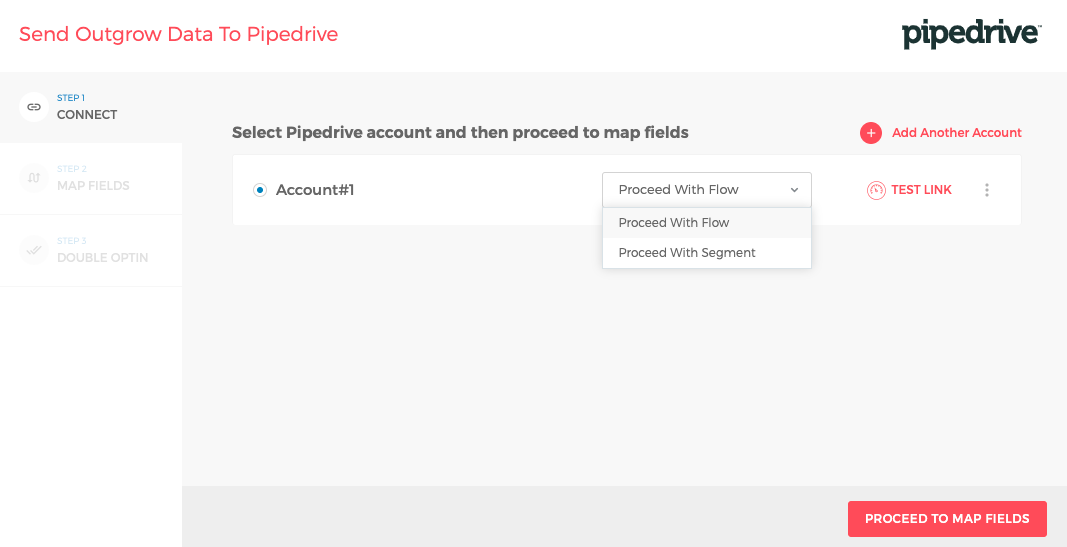Click the Test Link gauge icon
Image resolution: width=1067 pixels, height=547 pixels.
(876, 190)
